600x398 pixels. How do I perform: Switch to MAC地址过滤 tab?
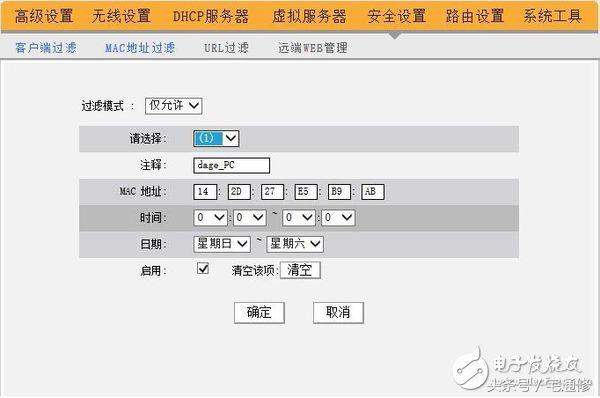pyautogui.click(x=140, y=48)
